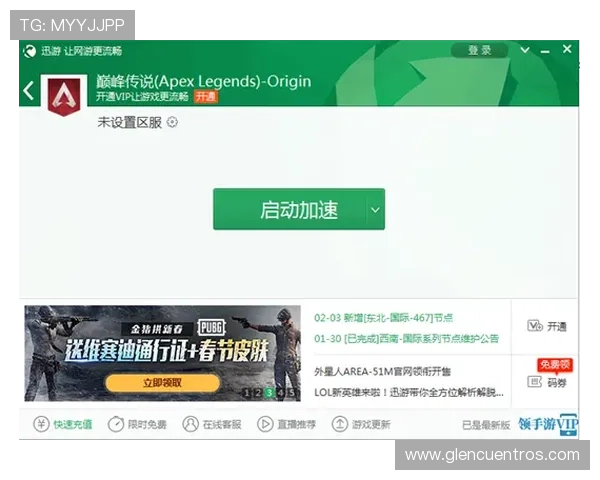The height and width of the screenshot is (480, 600).
Task: Go back using the left arrow
Action: coord(29,91)
